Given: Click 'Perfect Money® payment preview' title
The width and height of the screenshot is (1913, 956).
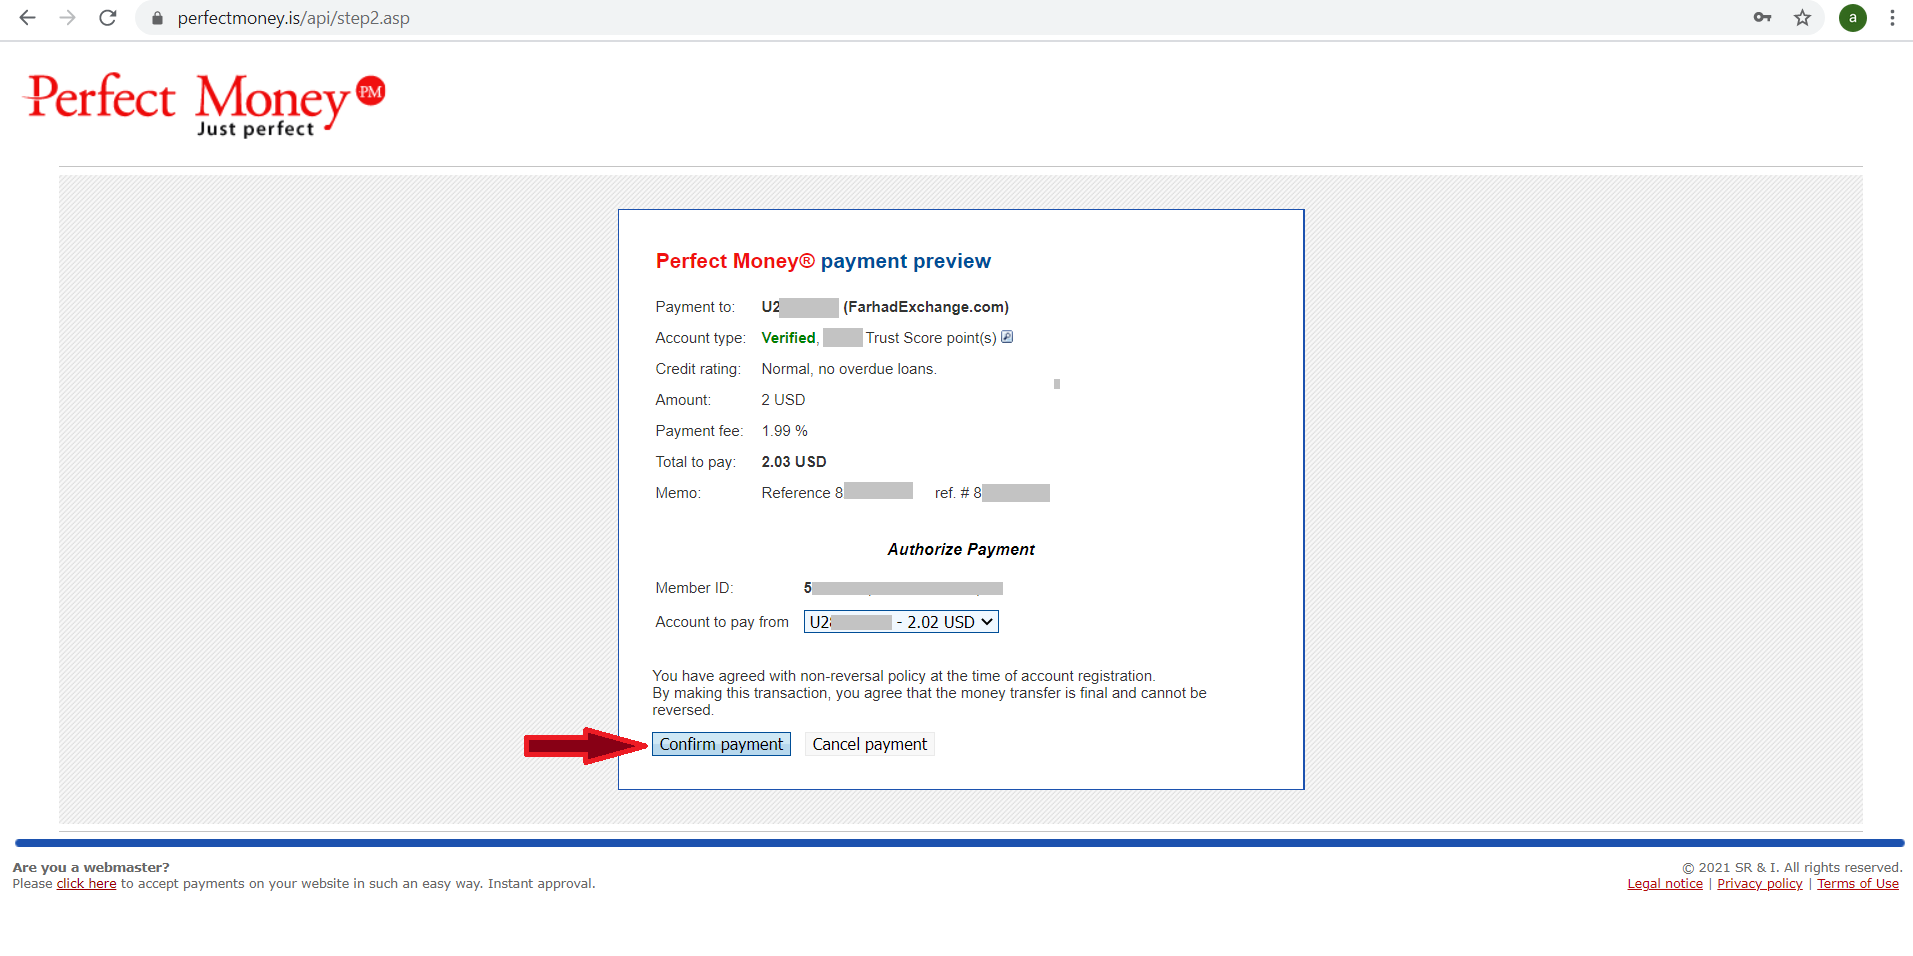Looking at the screenshot, I should pyautogui.click(x=823, y=261).
